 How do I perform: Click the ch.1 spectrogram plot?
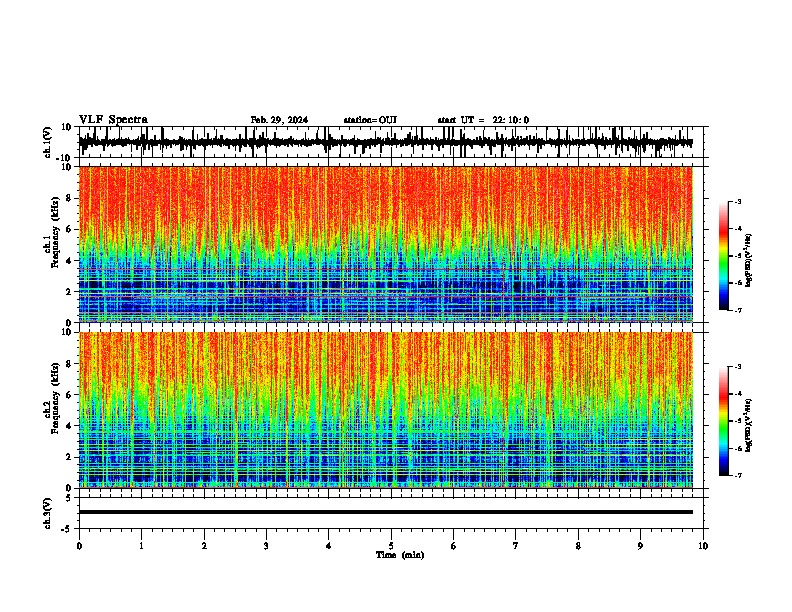386,244
